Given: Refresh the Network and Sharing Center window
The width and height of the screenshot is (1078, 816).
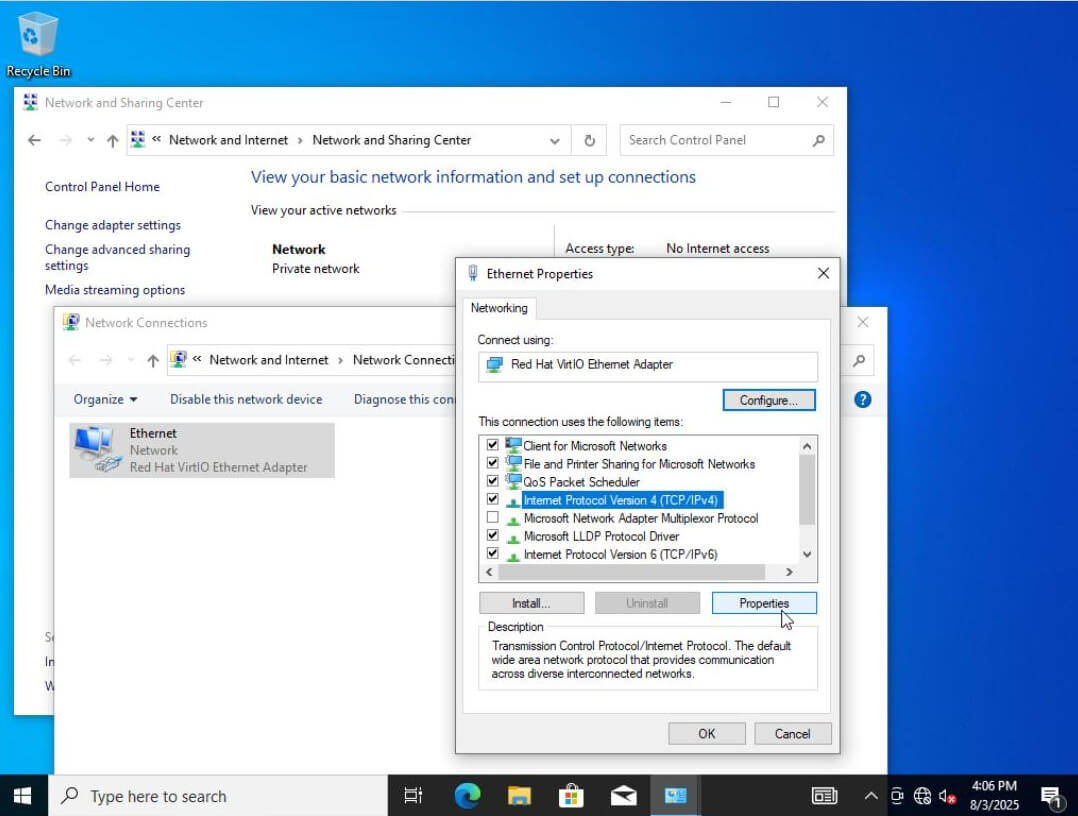Looking at the screenshot, I should coord(589,140).
